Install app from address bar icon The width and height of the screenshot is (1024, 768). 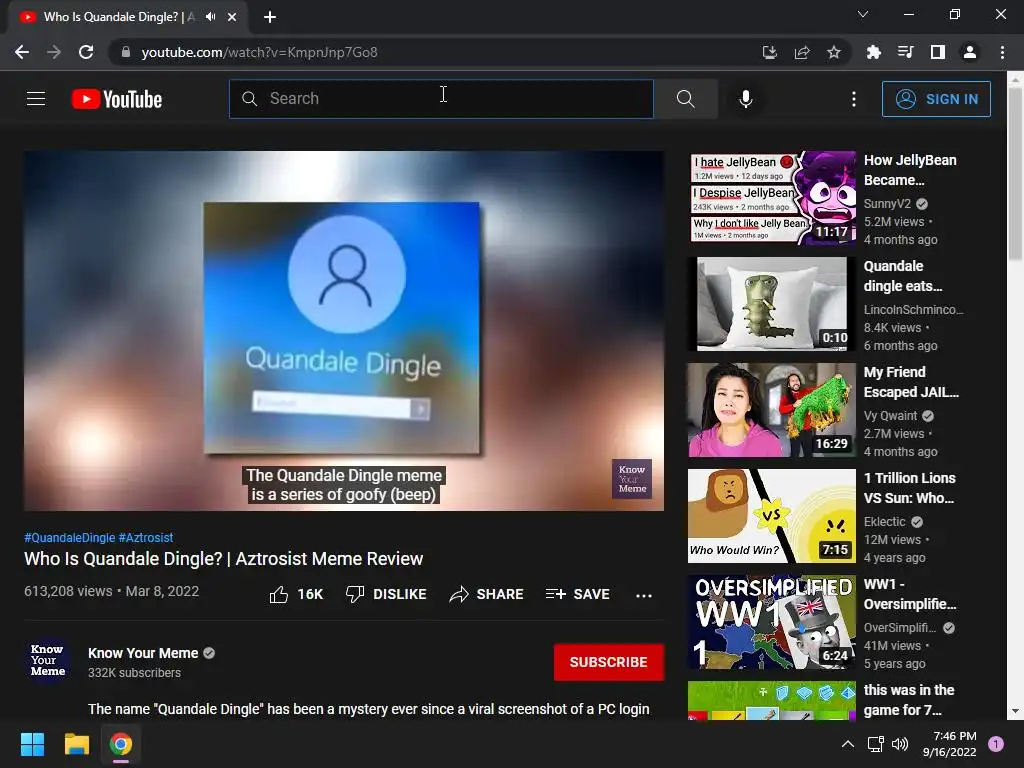pos(770,52)
